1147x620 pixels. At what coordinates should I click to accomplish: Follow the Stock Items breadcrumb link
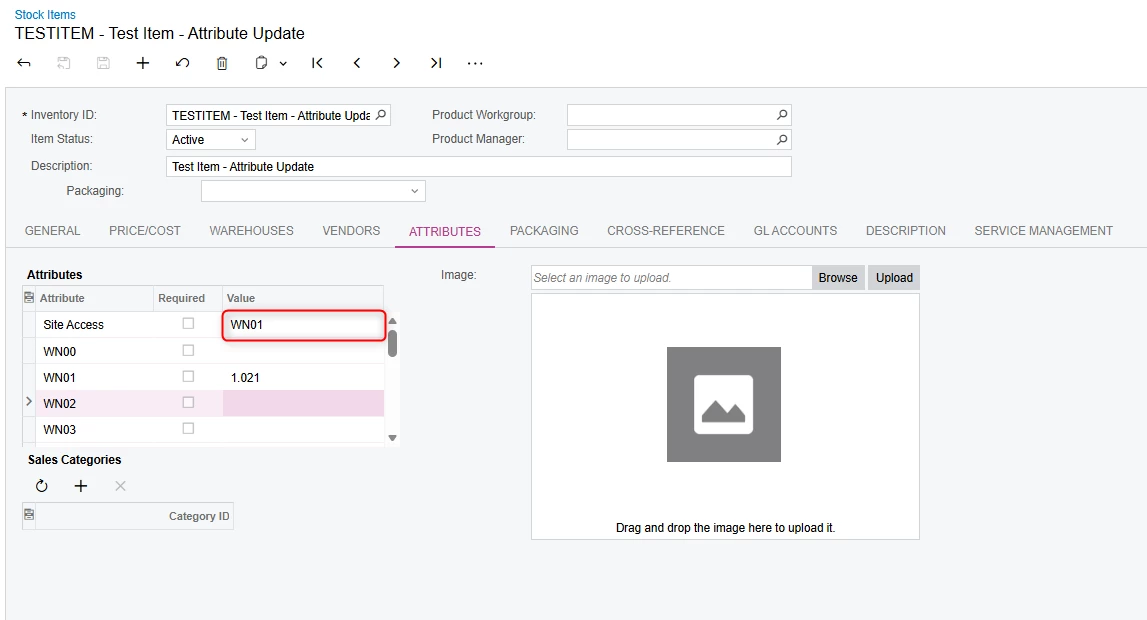45,15
